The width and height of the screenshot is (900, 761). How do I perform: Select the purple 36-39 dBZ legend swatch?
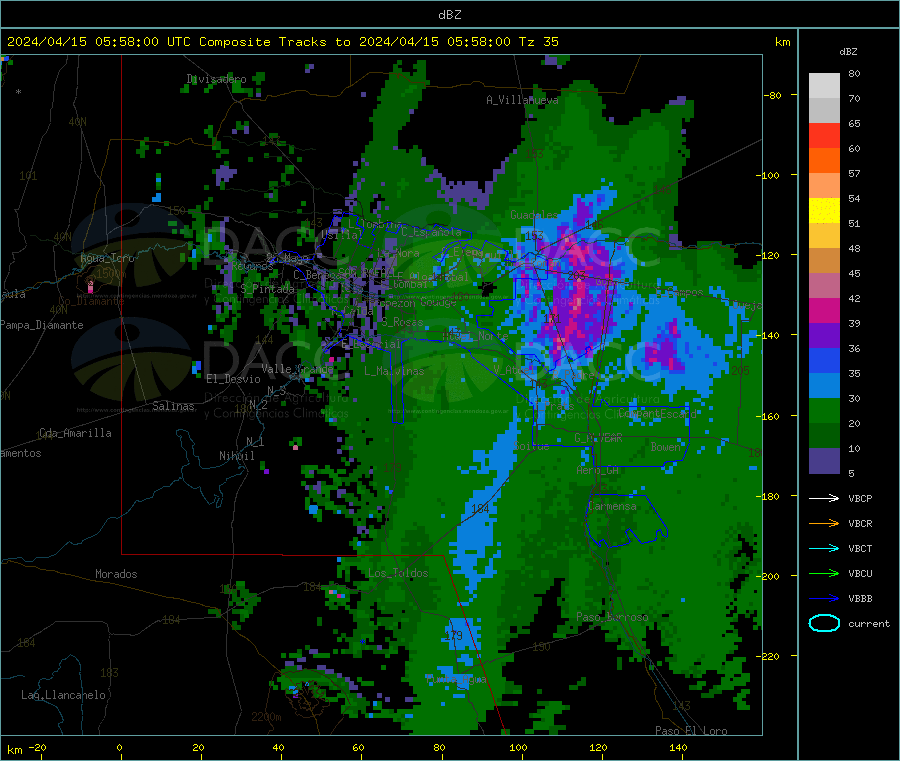(824, 336)
